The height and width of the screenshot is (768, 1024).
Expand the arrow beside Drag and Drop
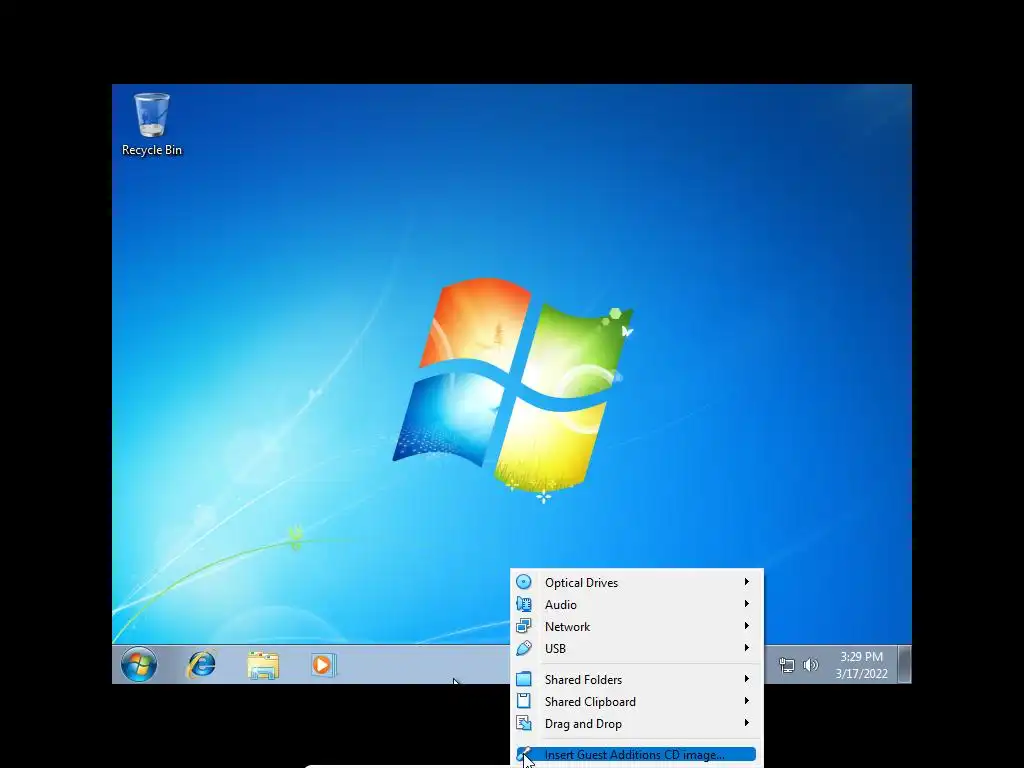(x=746, y=723)
